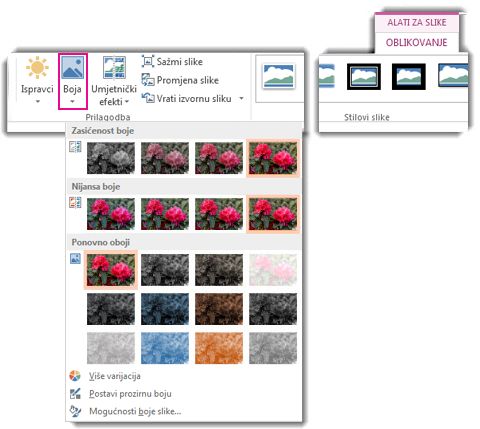The height and width of the screenshot is (429, 480).
Task: Click the Prilagodba group label
Action: 108,117
